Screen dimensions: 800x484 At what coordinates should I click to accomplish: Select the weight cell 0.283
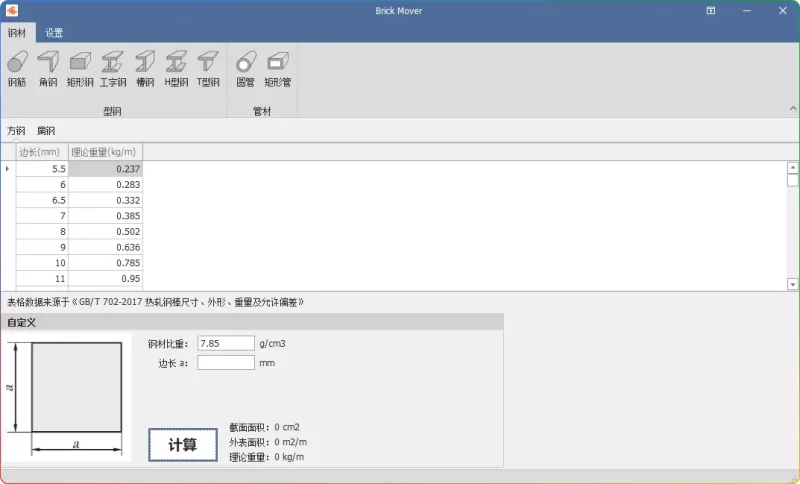tap(106, 185)
